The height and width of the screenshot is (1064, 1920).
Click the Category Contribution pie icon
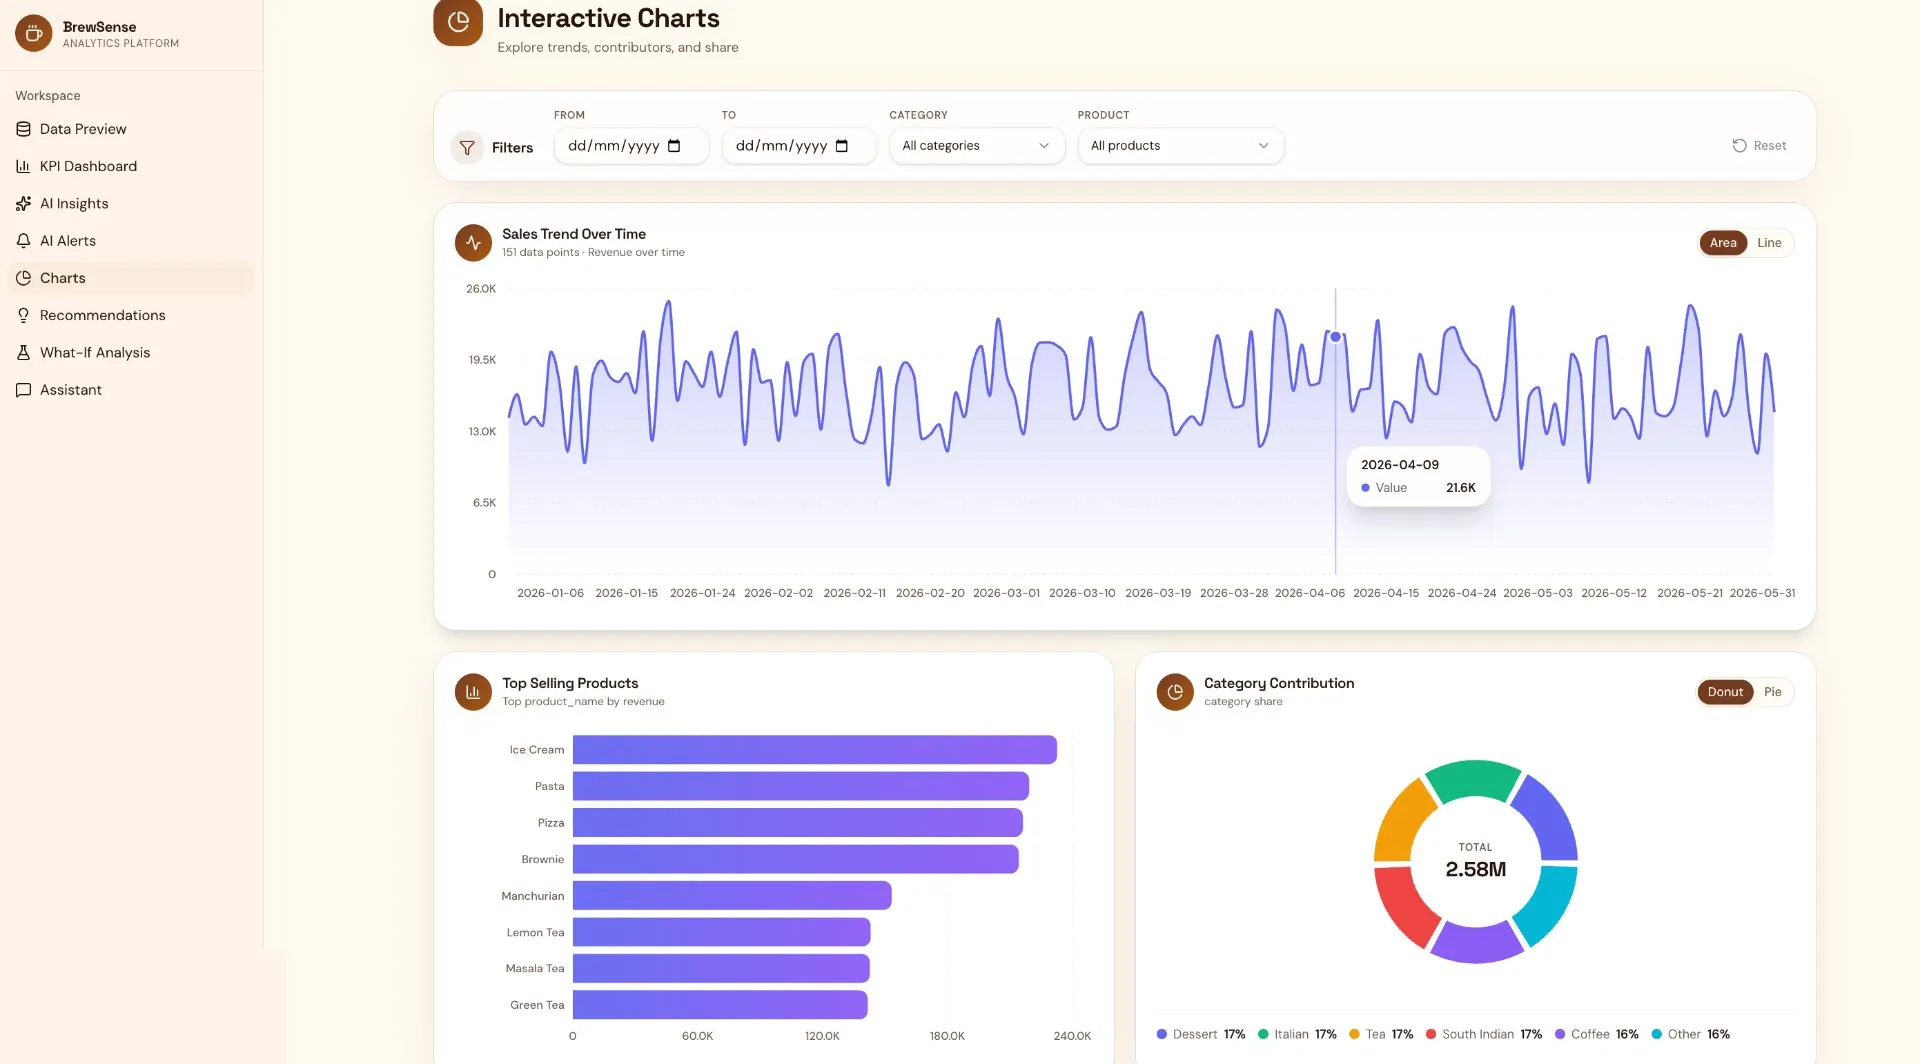(x=1175, y=691)
